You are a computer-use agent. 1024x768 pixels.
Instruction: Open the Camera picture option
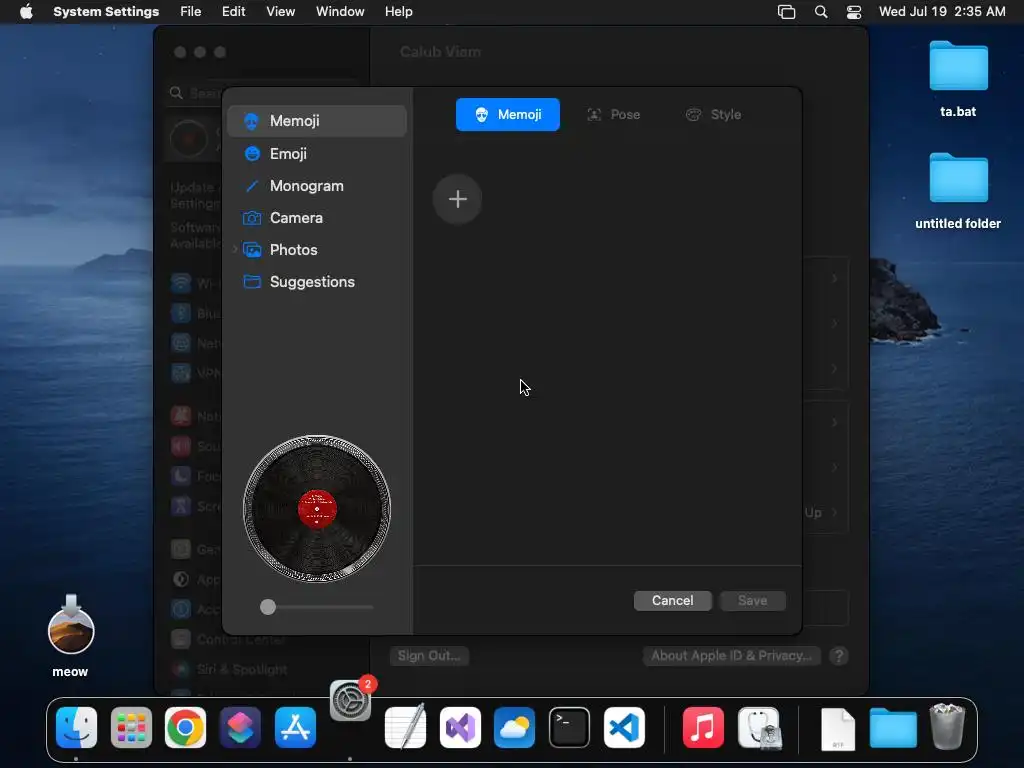(x=317, y=217)
